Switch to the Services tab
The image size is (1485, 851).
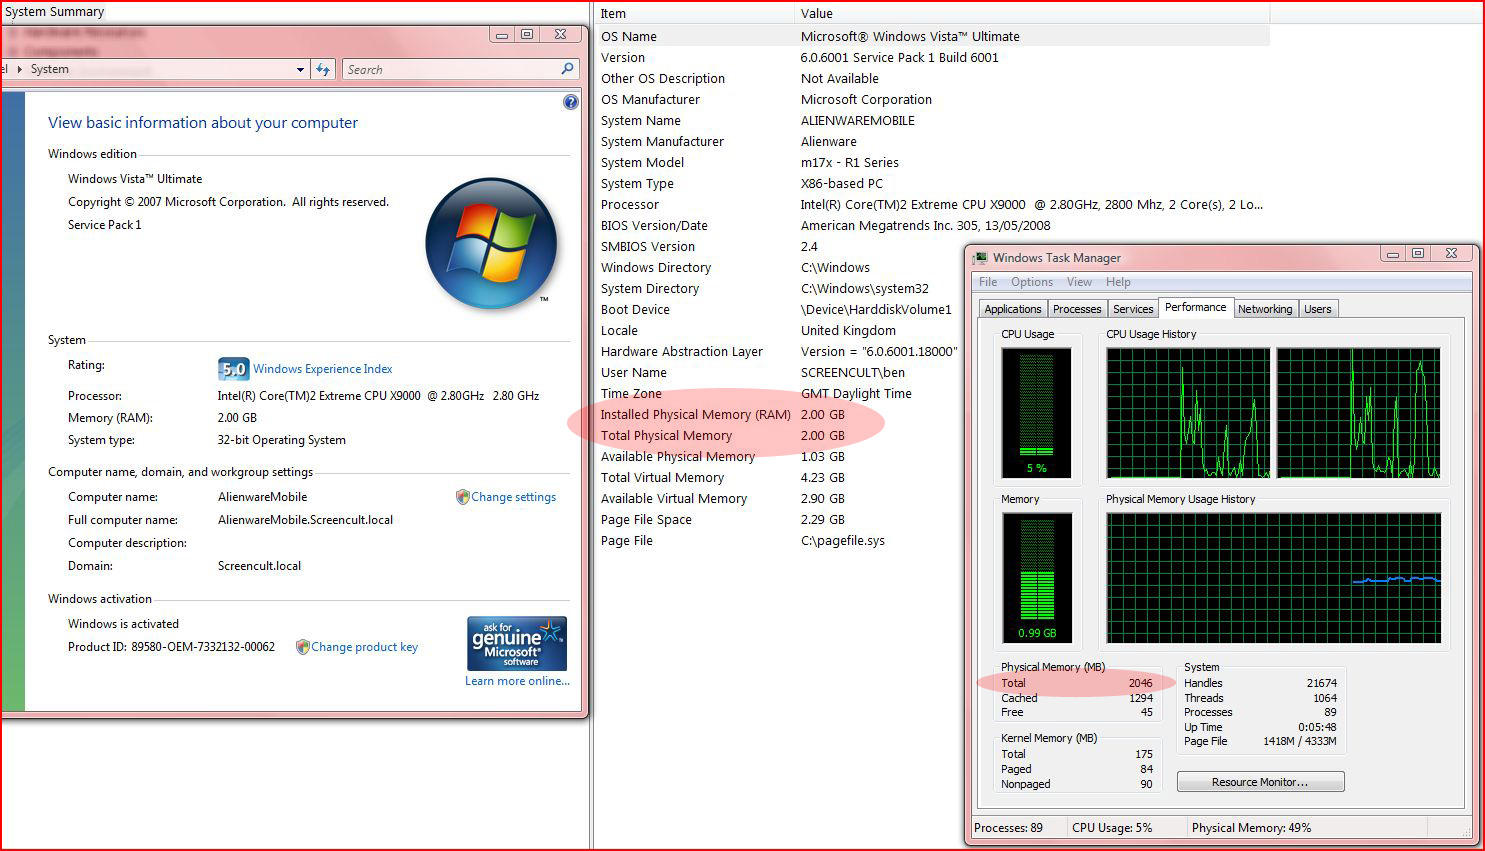[1133, 309]
